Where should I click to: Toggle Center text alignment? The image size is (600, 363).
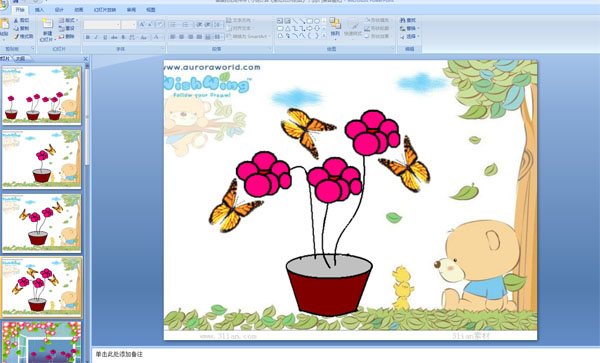pyautogui.click(x=182, y=37)
